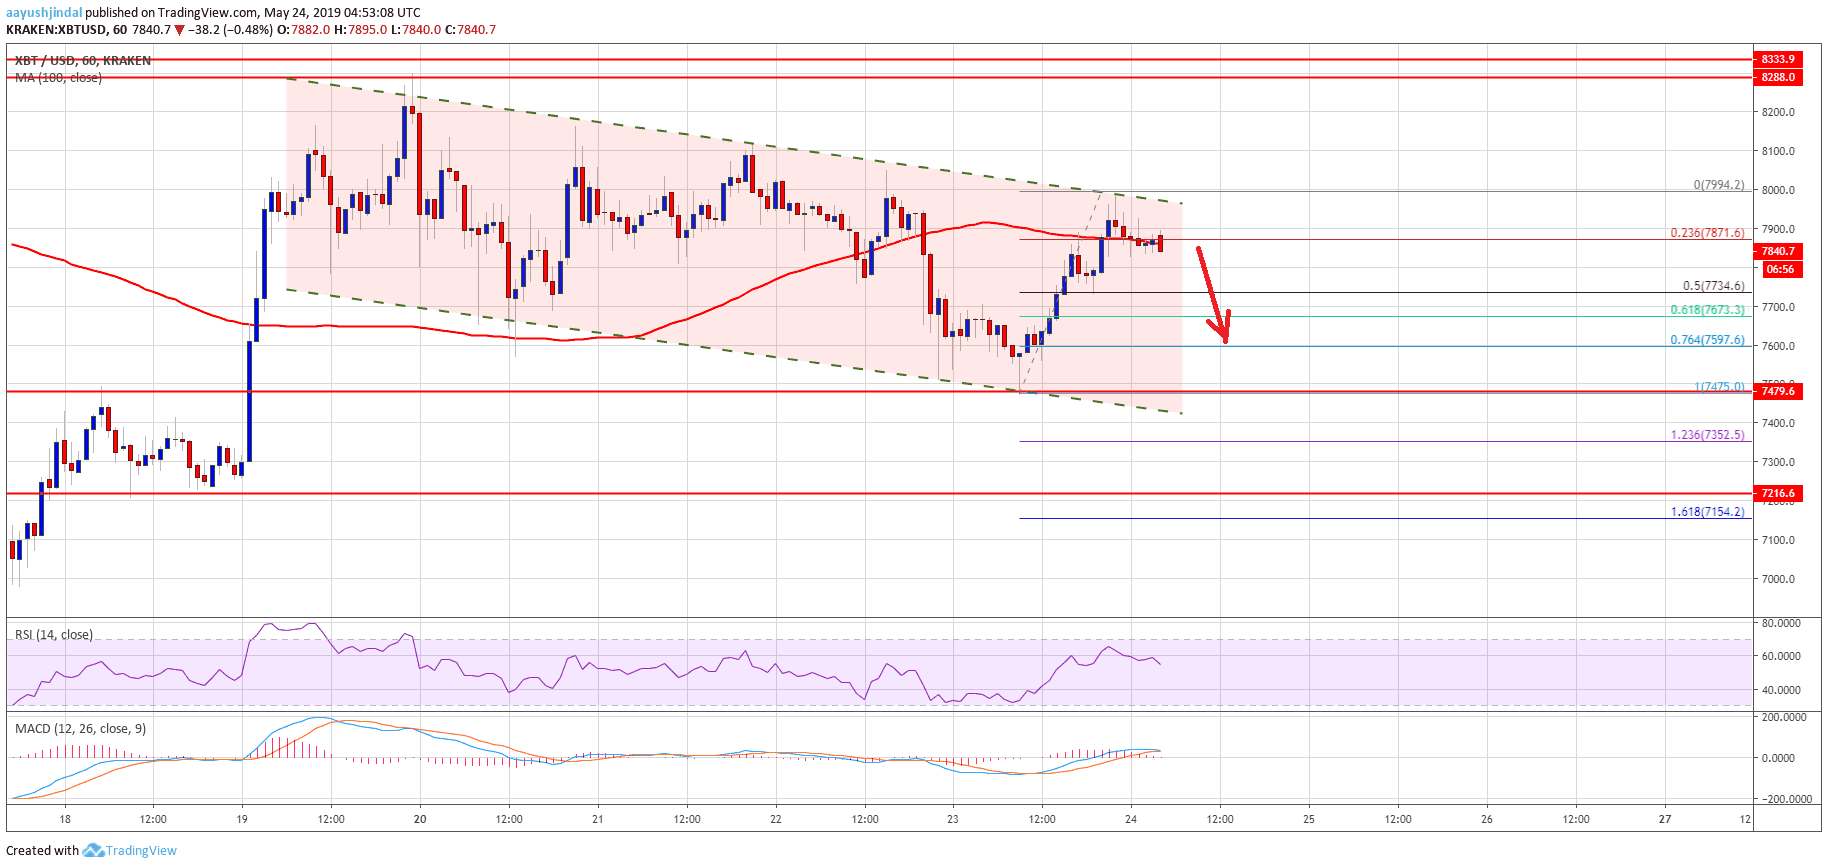1828x868 pixels.
Task: Select the 1.618(7154.2) Fibonacci label
Action: click(1707, 512)
